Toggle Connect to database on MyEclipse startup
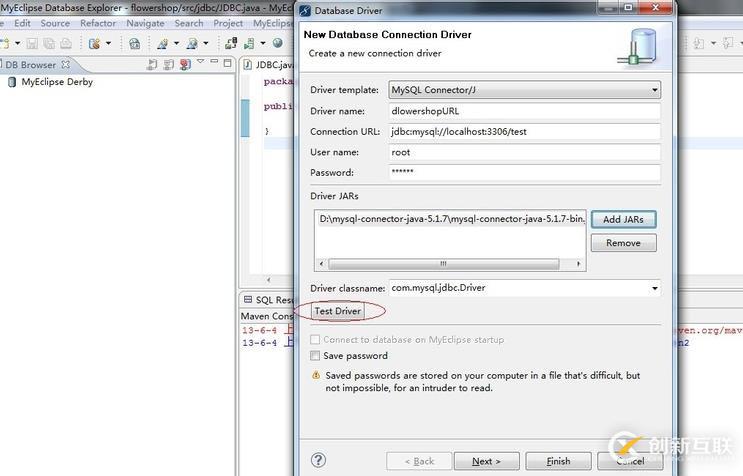Screen dimensions: 743x476 pos(315,340)
